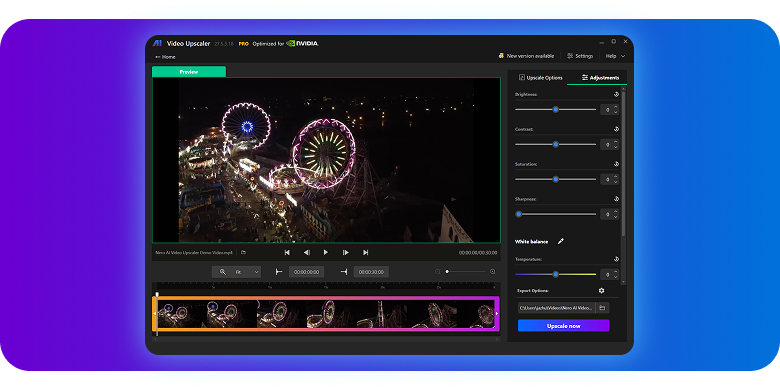Image resolution: width=780 pixels, height=390 pixels.
Task: Open the Fit zoom level dropdown
Action: click(236, 272)
